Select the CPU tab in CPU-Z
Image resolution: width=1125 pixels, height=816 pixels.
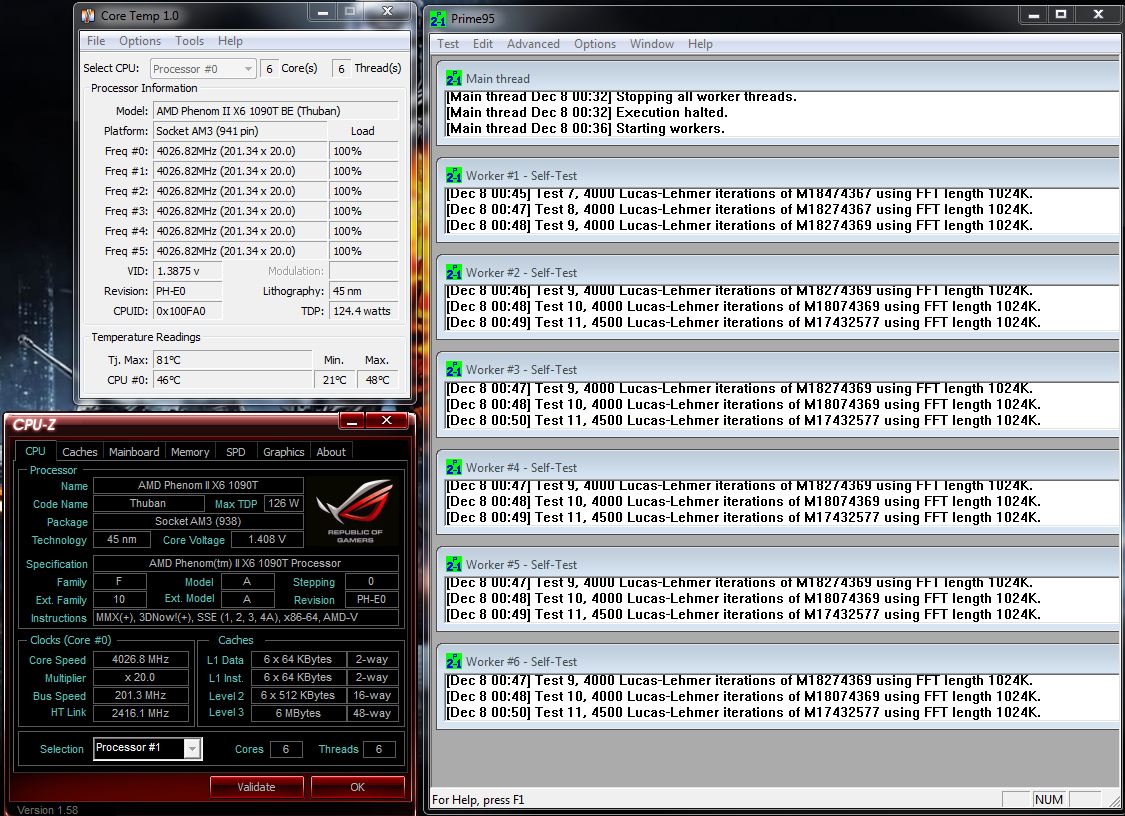coord(35,451)
